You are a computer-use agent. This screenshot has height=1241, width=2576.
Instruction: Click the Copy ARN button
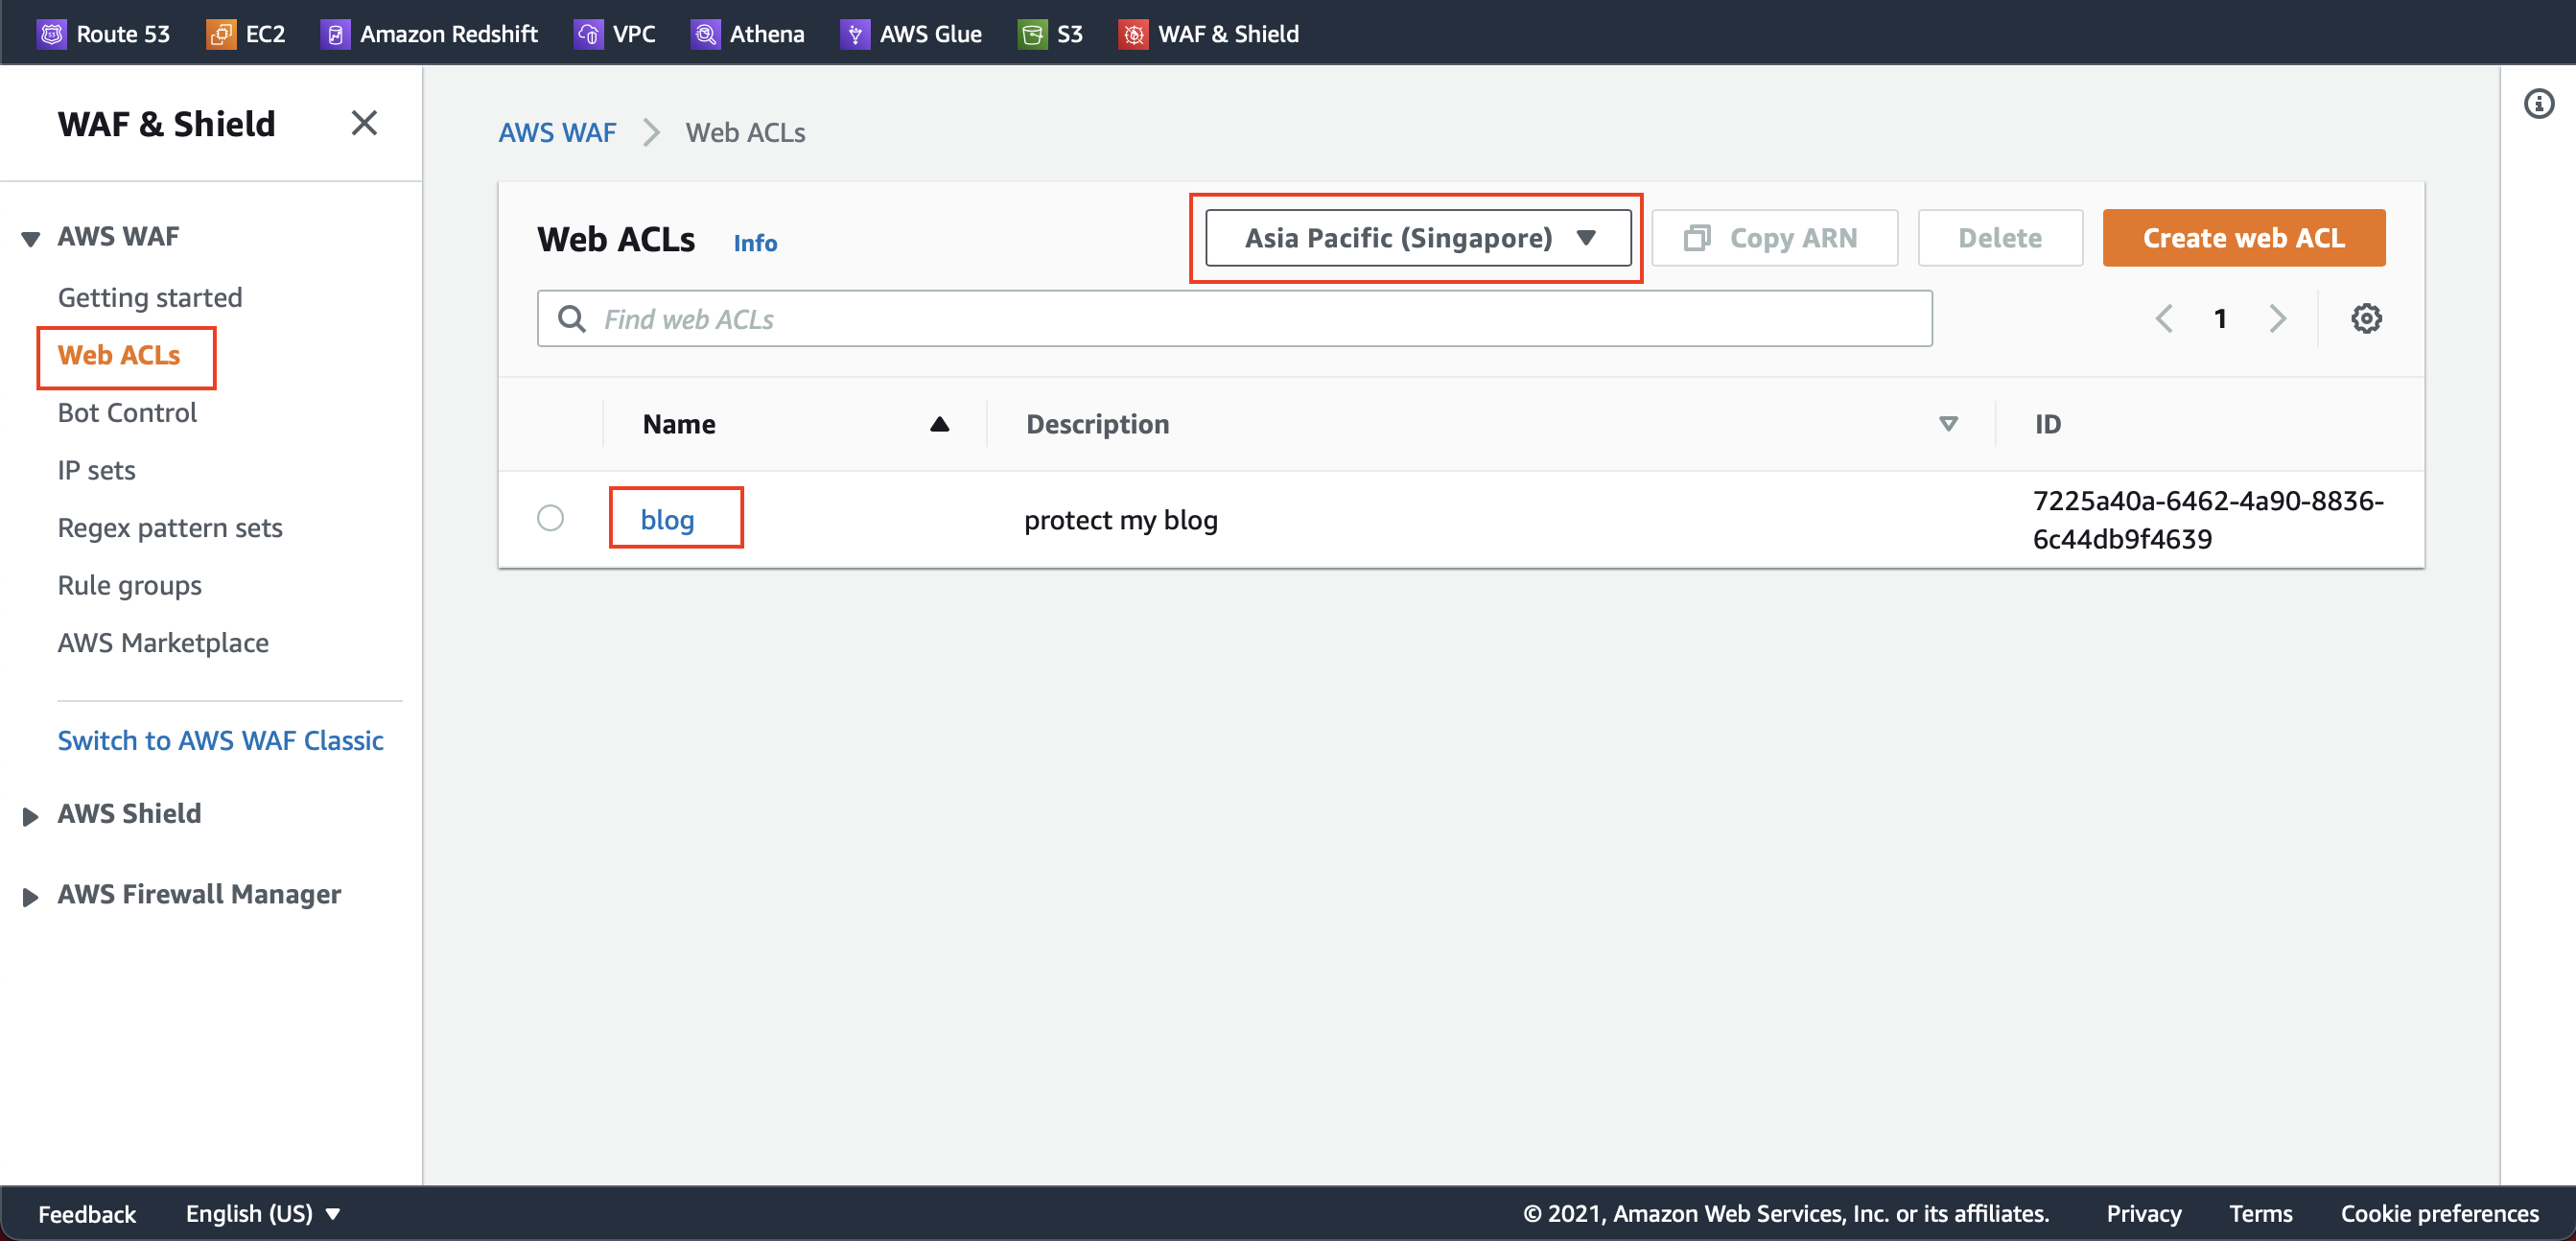pos(1774,238)
